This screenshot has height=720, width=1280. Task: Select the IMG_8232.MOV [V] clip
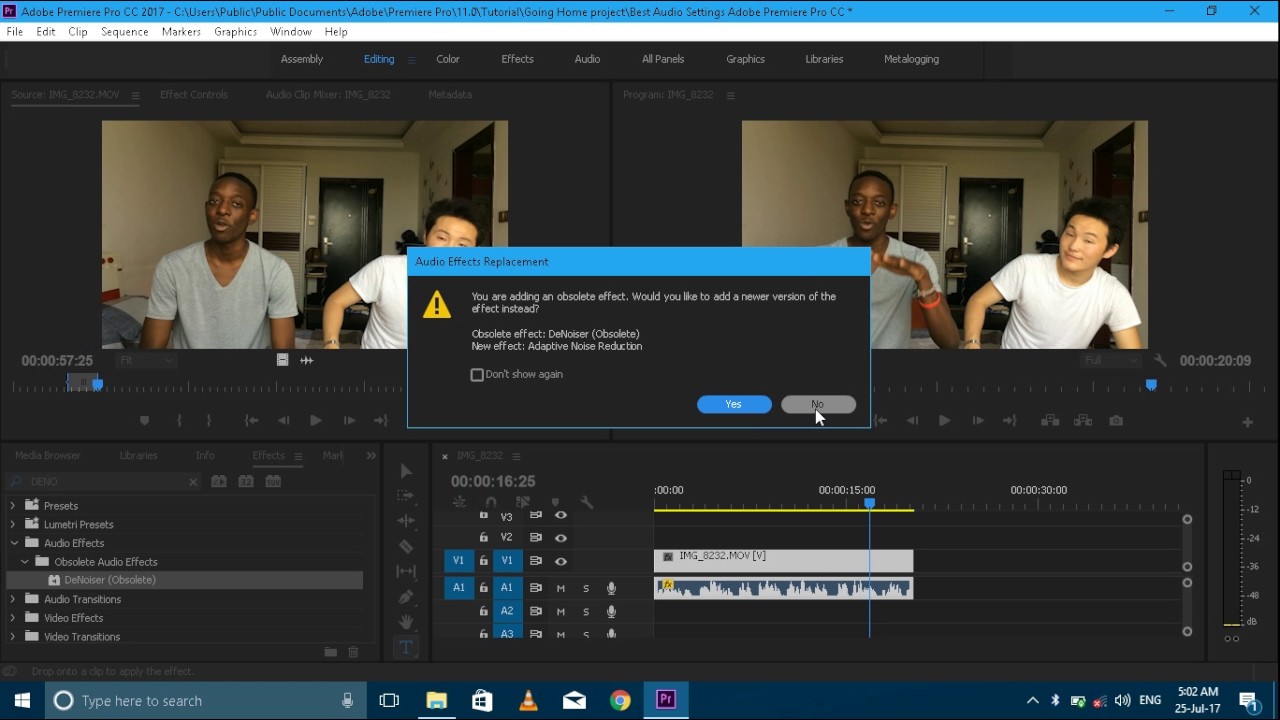coord(783,561)
